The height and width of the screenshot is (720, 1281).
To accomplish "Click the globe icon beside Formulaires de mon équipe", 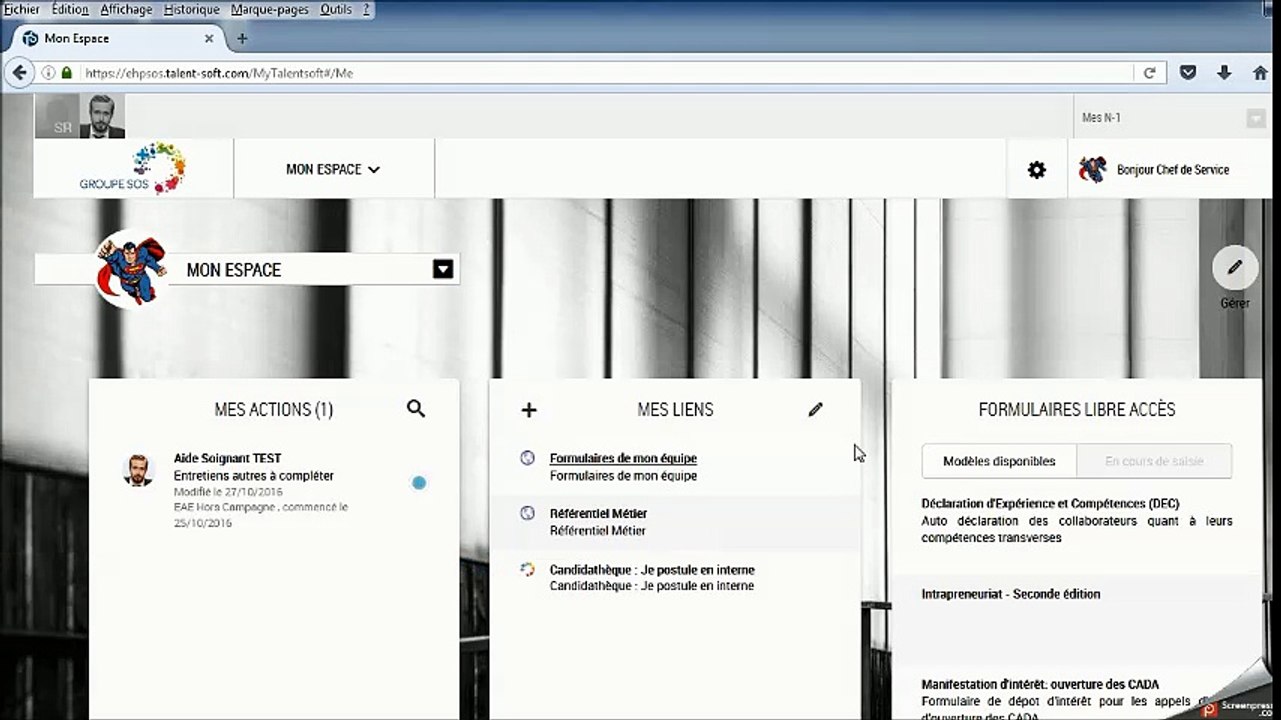I will (527, 458).
